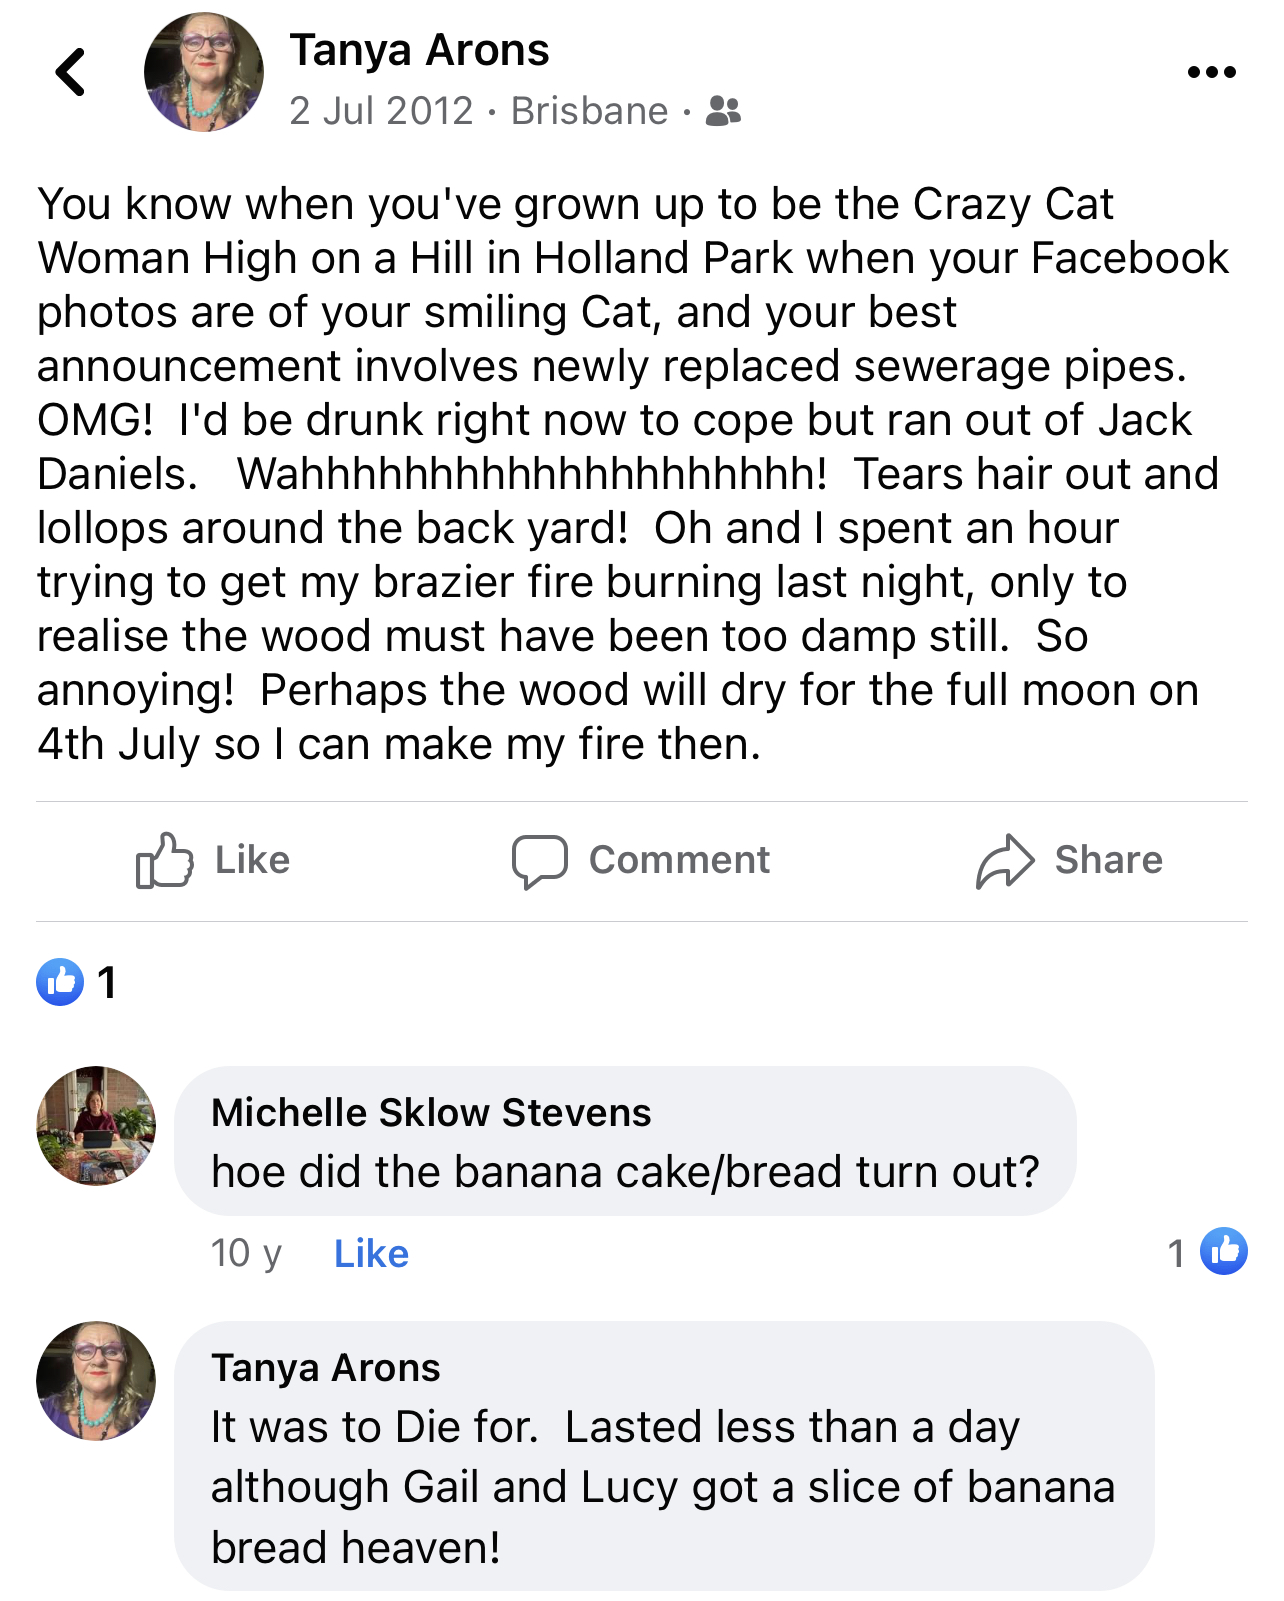The height and width of the screenshot is (1601, 1284).
Task: Tap the speech bubble Comment icon
Action: (x=540, y=861)
